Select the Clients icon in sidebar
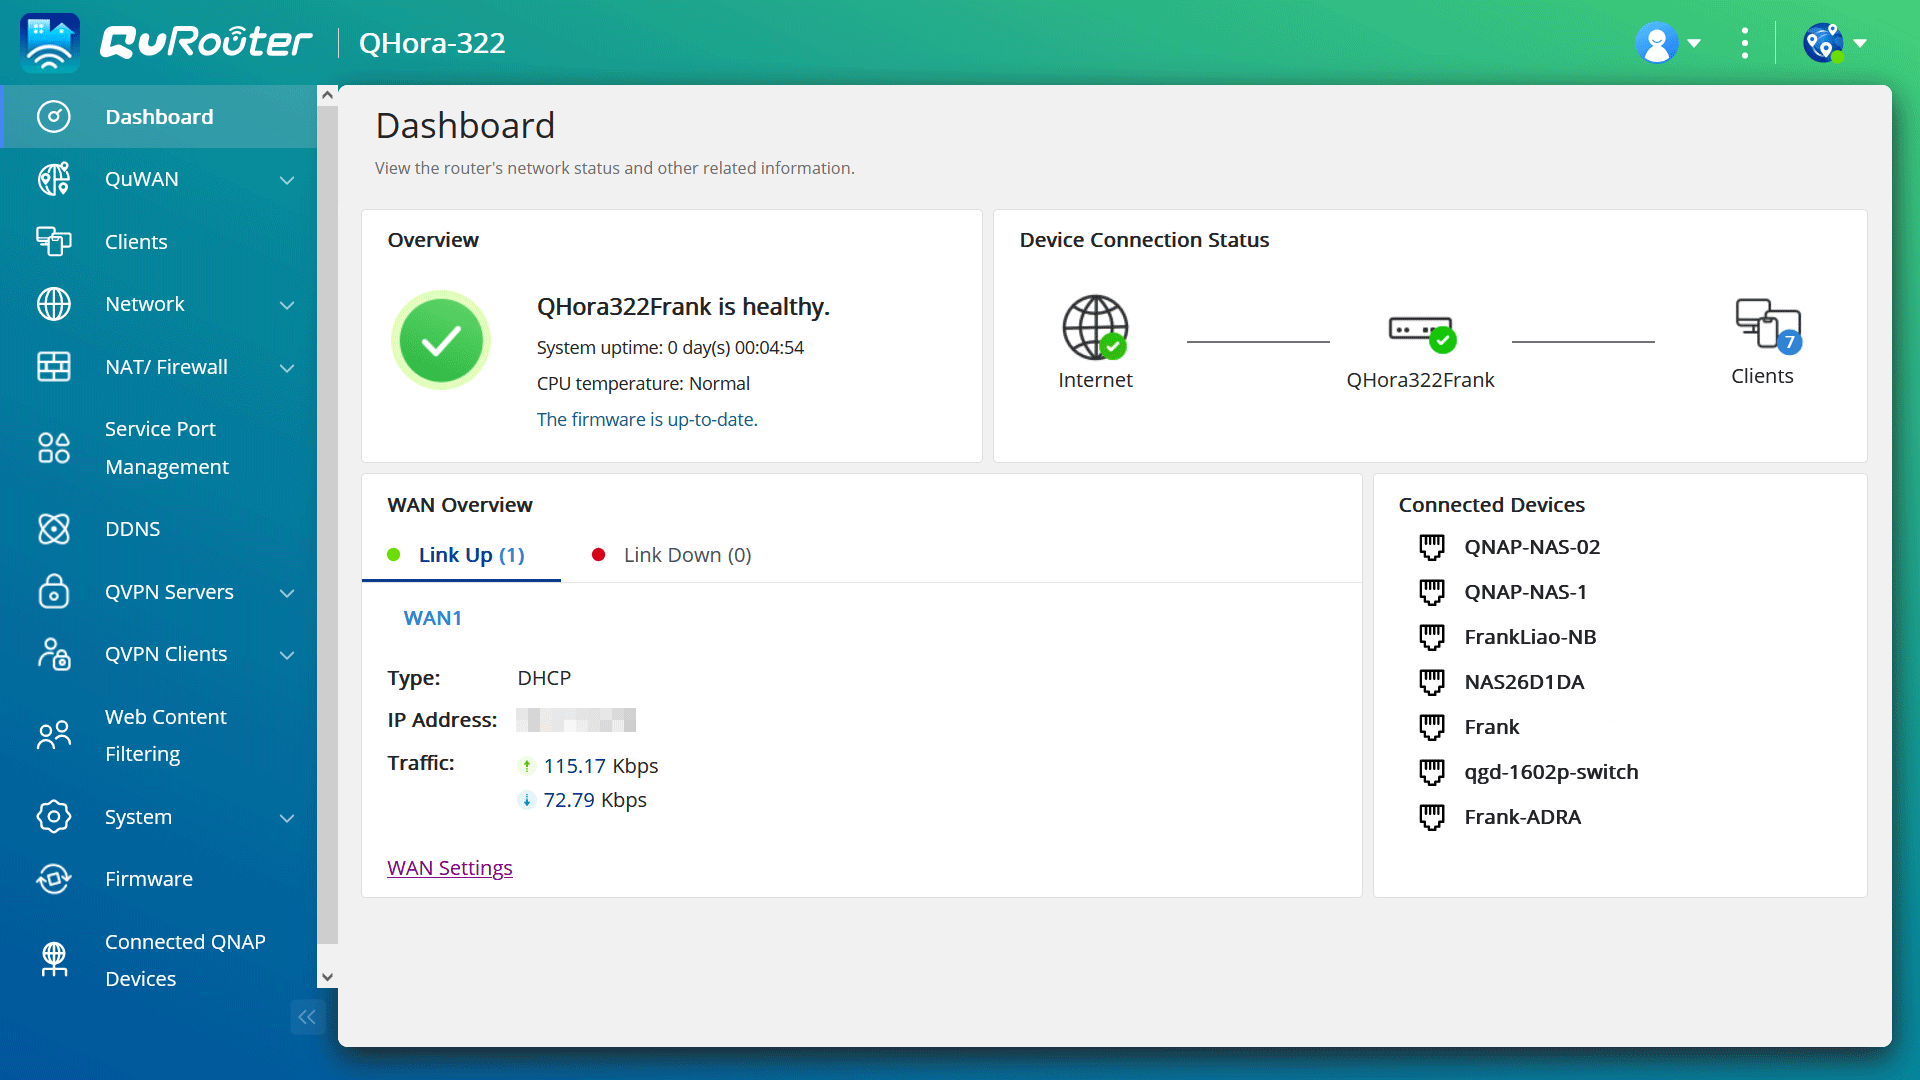The image size is (1920, 1080). (x=54, y=241)
